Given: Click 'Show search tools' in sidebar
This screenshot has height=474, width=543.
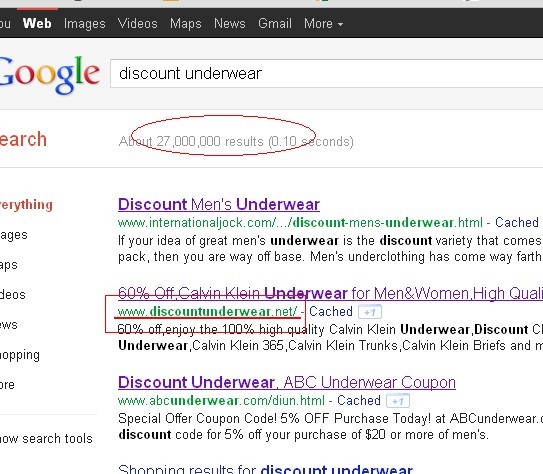Looking at the screenshot, I should click(46, 439).
